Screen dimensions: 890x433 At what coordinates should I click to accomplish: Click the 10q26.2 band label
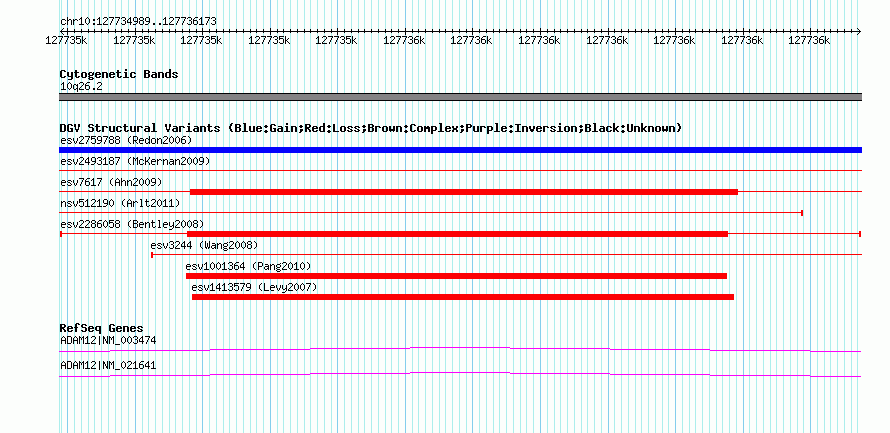pyautogui.click(x=81, y=87)
